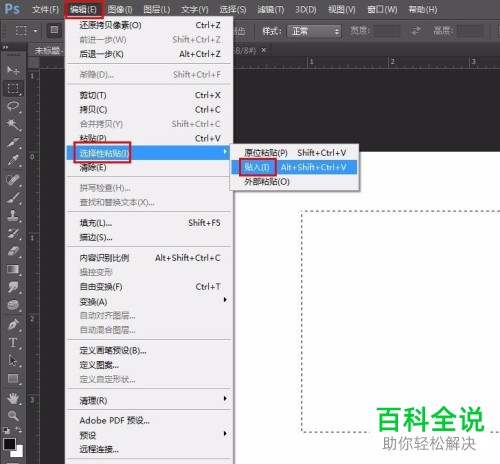Expand the 预设 submenu arrow
500x464 pixels.
tap(225, 433)
